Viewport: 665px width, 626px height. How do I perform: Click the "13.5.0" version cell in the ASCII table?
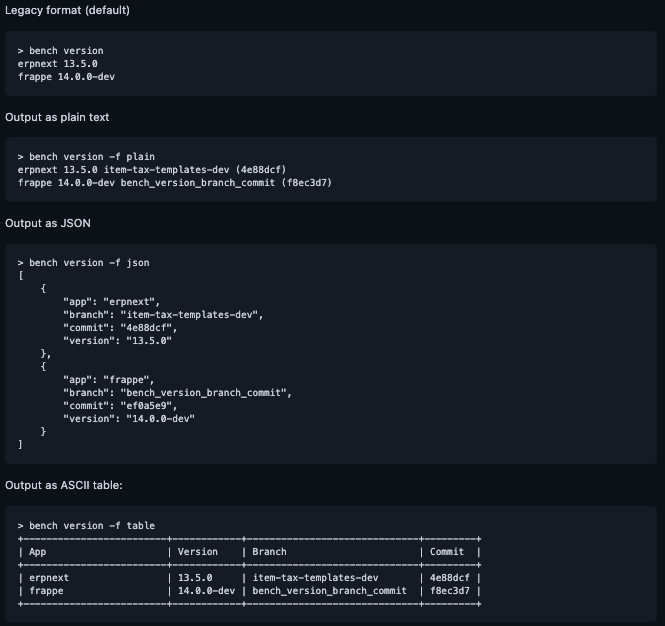pyautogui.click(x=195, y=578)
